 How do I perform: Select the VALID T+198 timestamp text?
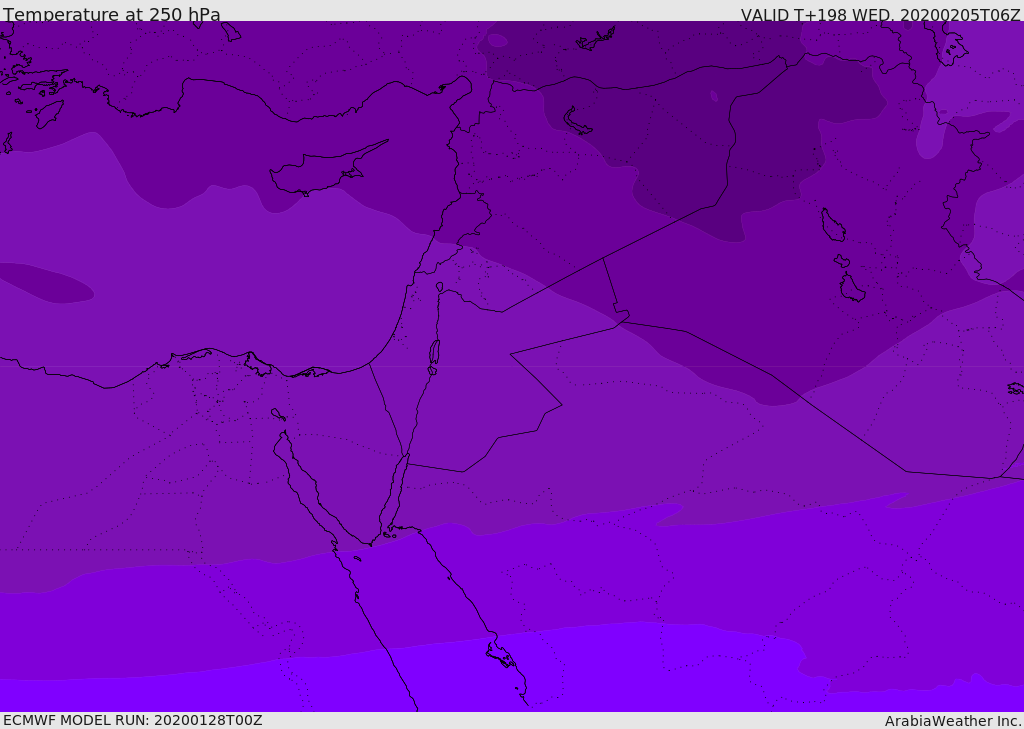880,15
